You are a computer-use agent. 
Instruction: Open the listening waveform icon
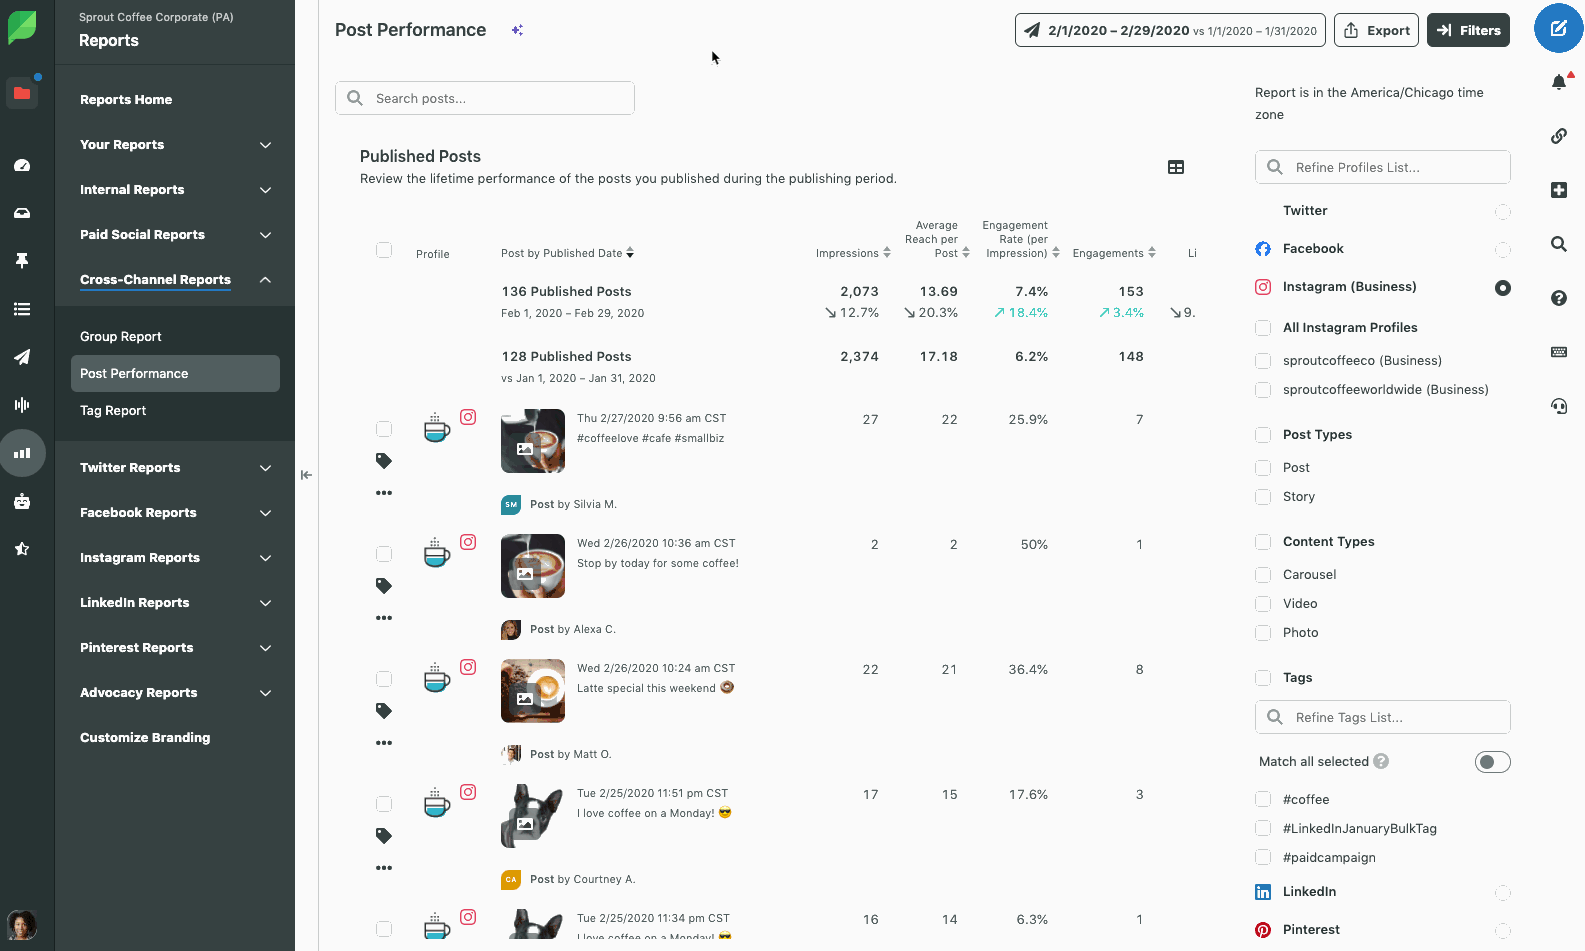click(x=22, y=405)
